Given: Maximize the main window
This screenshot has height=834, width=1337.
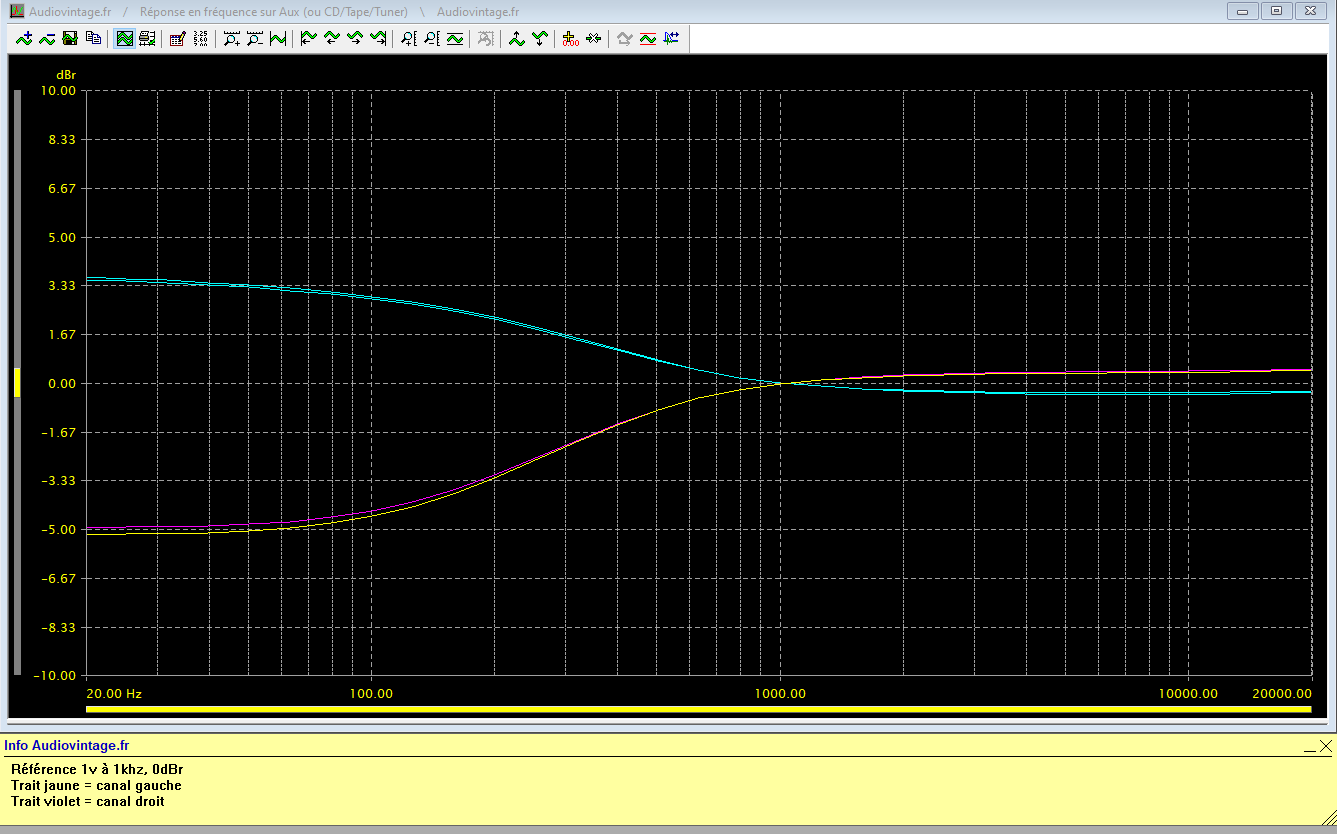Looking at the screenshot, I should pyautogui.click(x=1276, y=11).
